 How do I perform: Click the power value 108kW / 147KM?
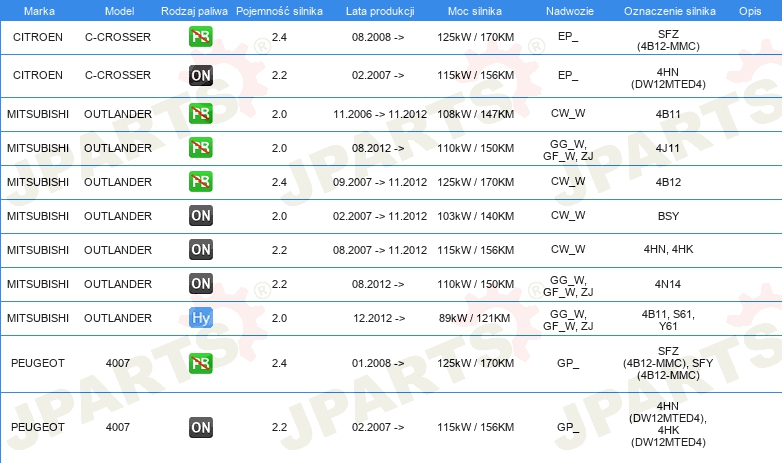pyautogui.click(x=475, y=114)
